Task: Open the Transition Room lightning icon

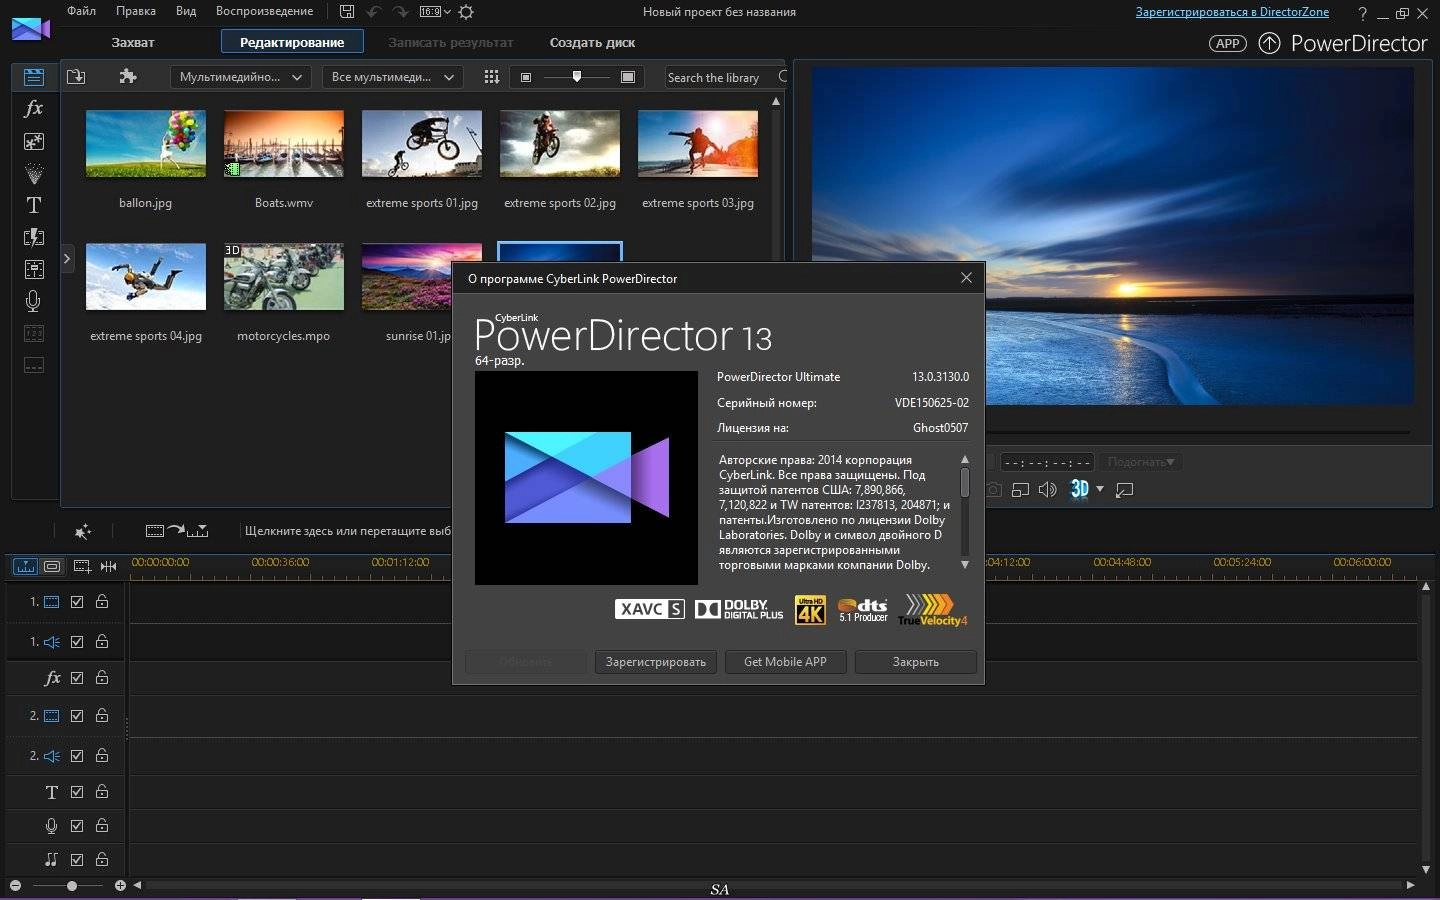Action: [x=34, y=237]
